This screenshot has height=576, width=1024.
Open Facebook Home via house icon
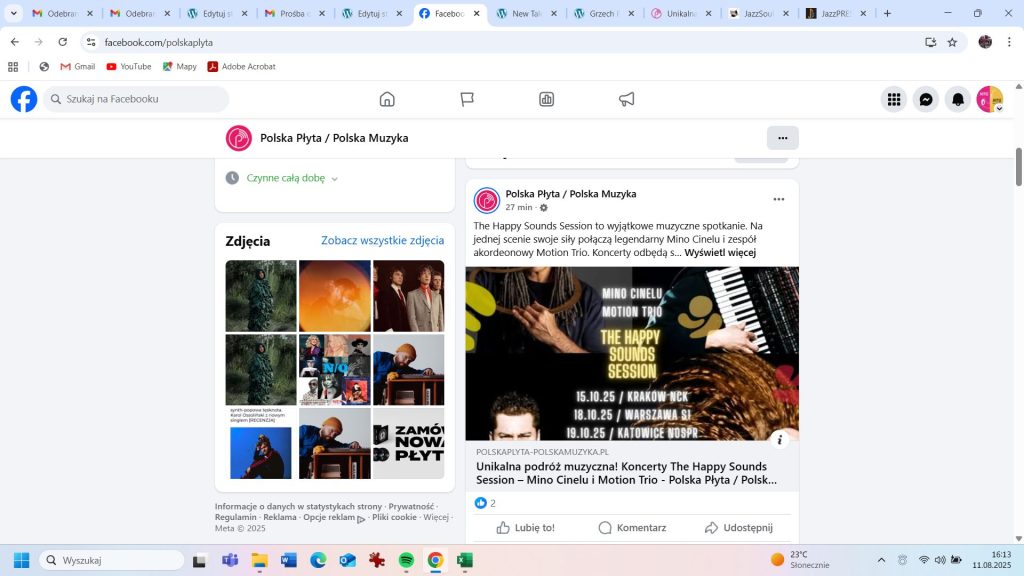(x=387, y=99)
